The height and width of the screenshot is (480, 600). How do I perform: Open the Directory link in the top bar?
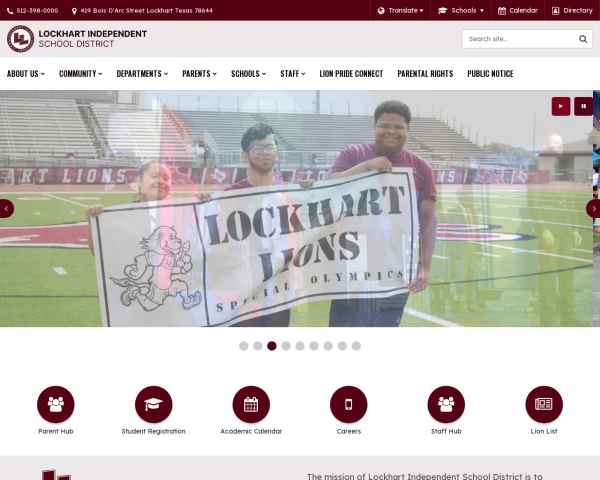[x=572, y=10]
